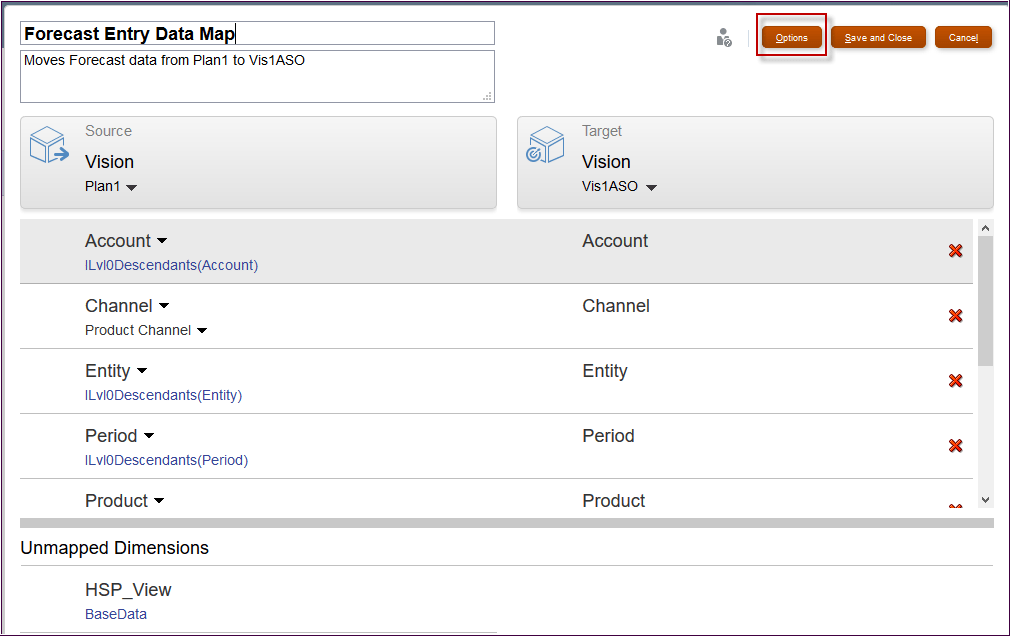Select the target Entity dimension label

(605, 371)
